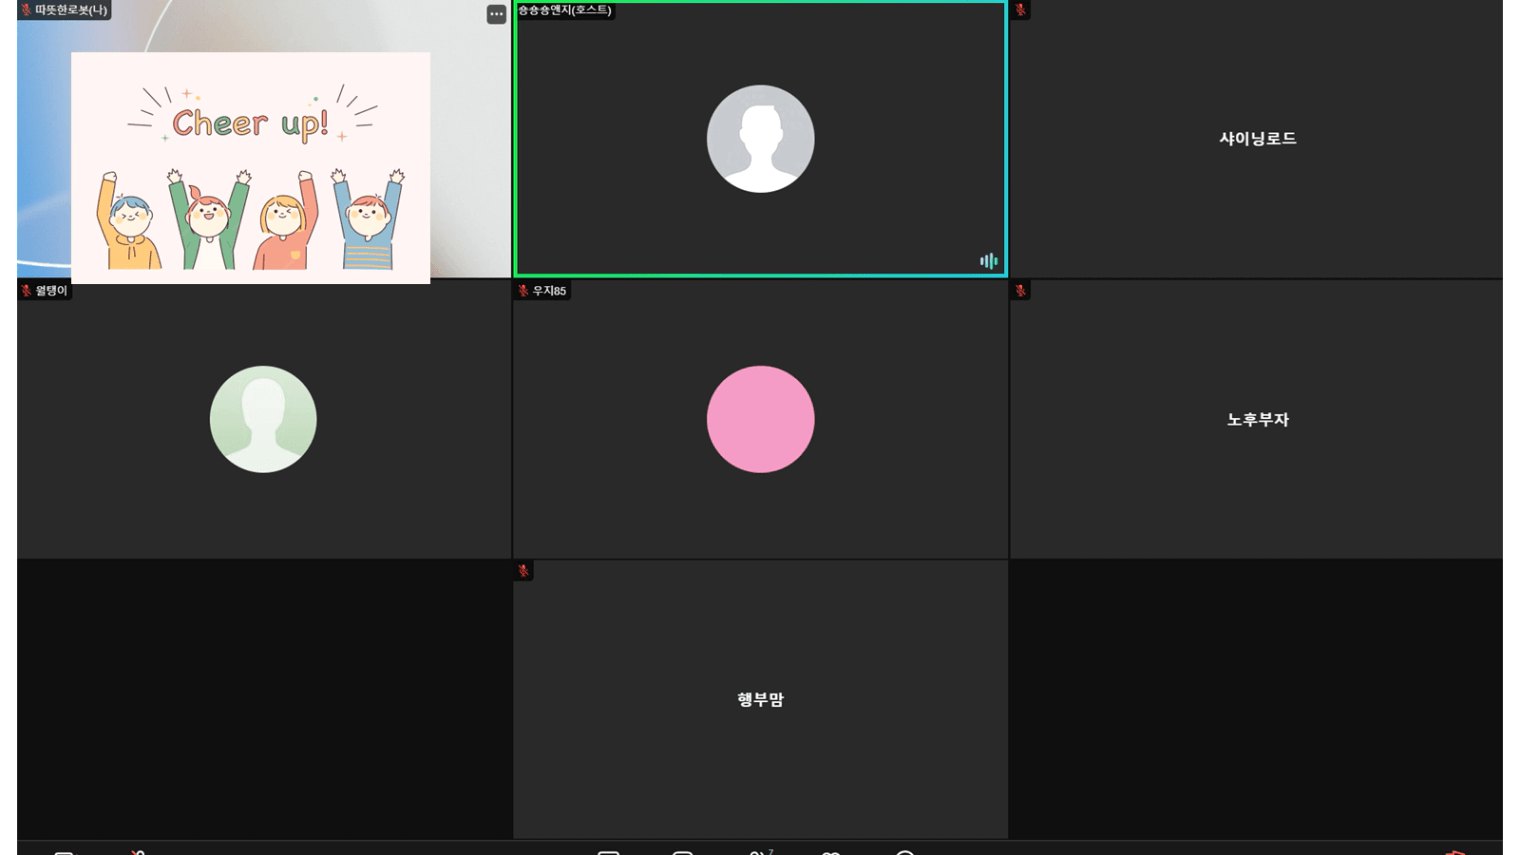Click 우지85's pink circle avatar
This screenshot has height=855, width=1520.
760,419
